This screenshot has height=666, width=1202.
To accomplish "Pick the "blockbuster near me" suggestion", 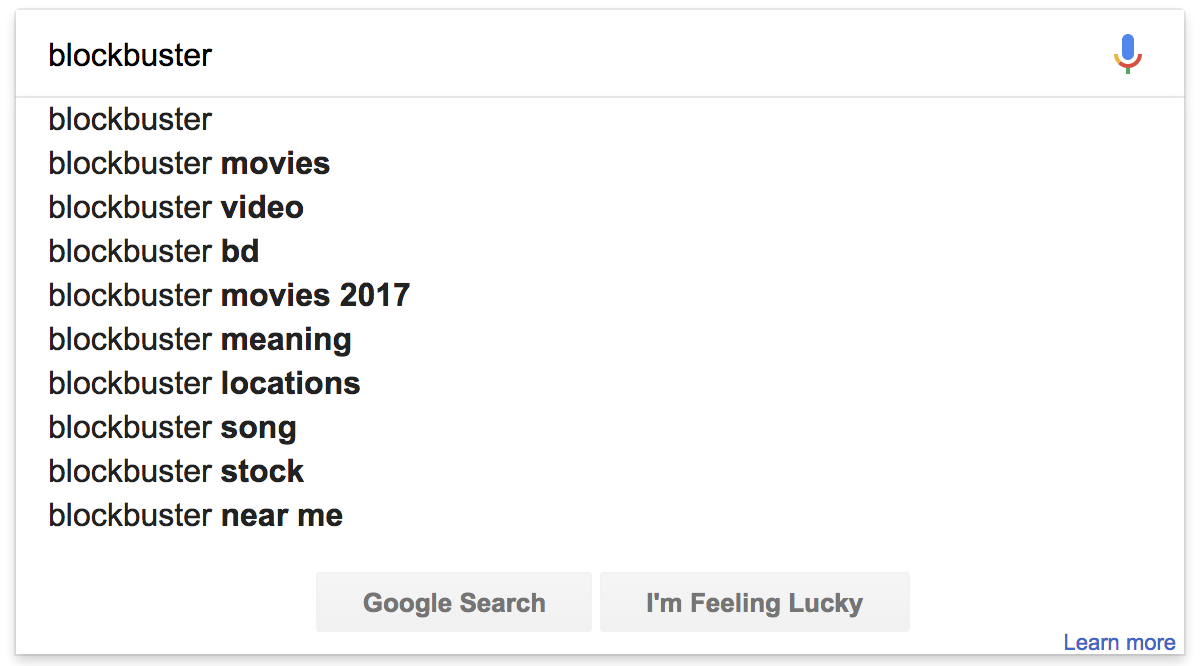I will pyautogui.click(x=600, y=516).
